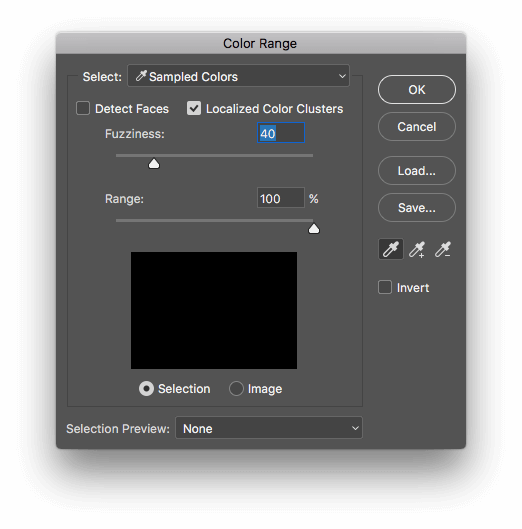Image resolution: width=522 pixels, height=529 pixels.
Task: Click the Fuzziness value input field
Action: 281,133
